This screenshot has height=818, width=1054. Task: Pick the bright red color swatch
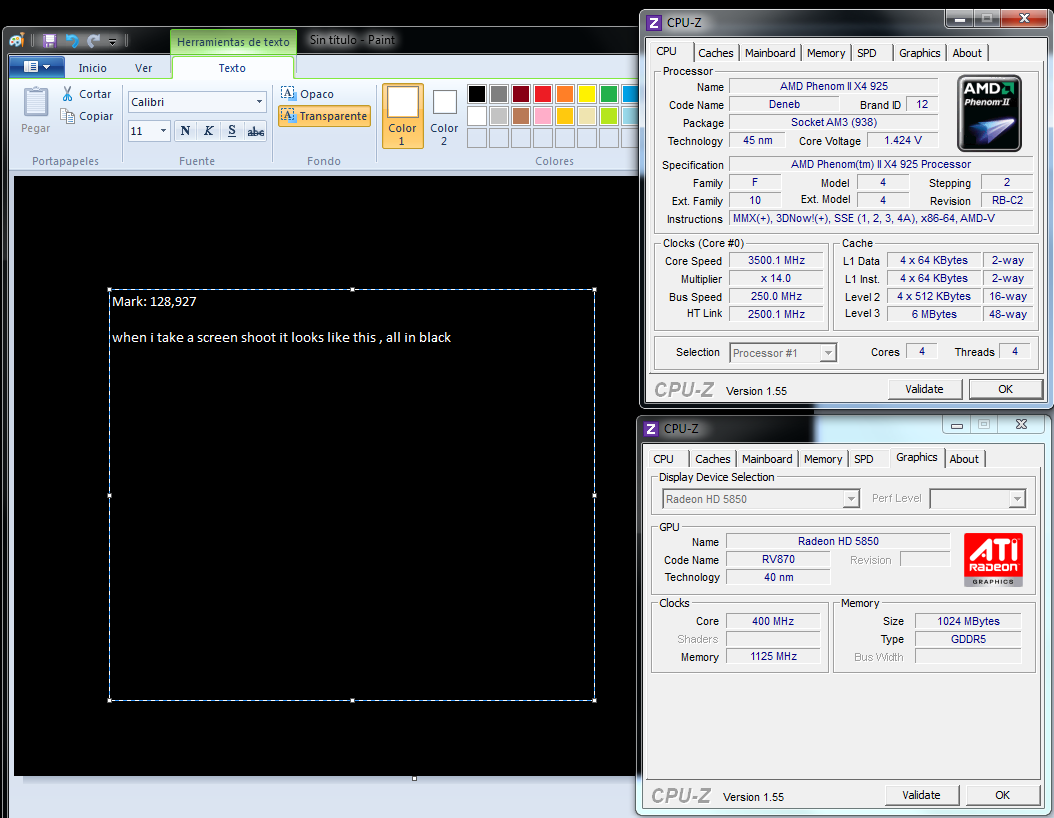click(543, 93)
